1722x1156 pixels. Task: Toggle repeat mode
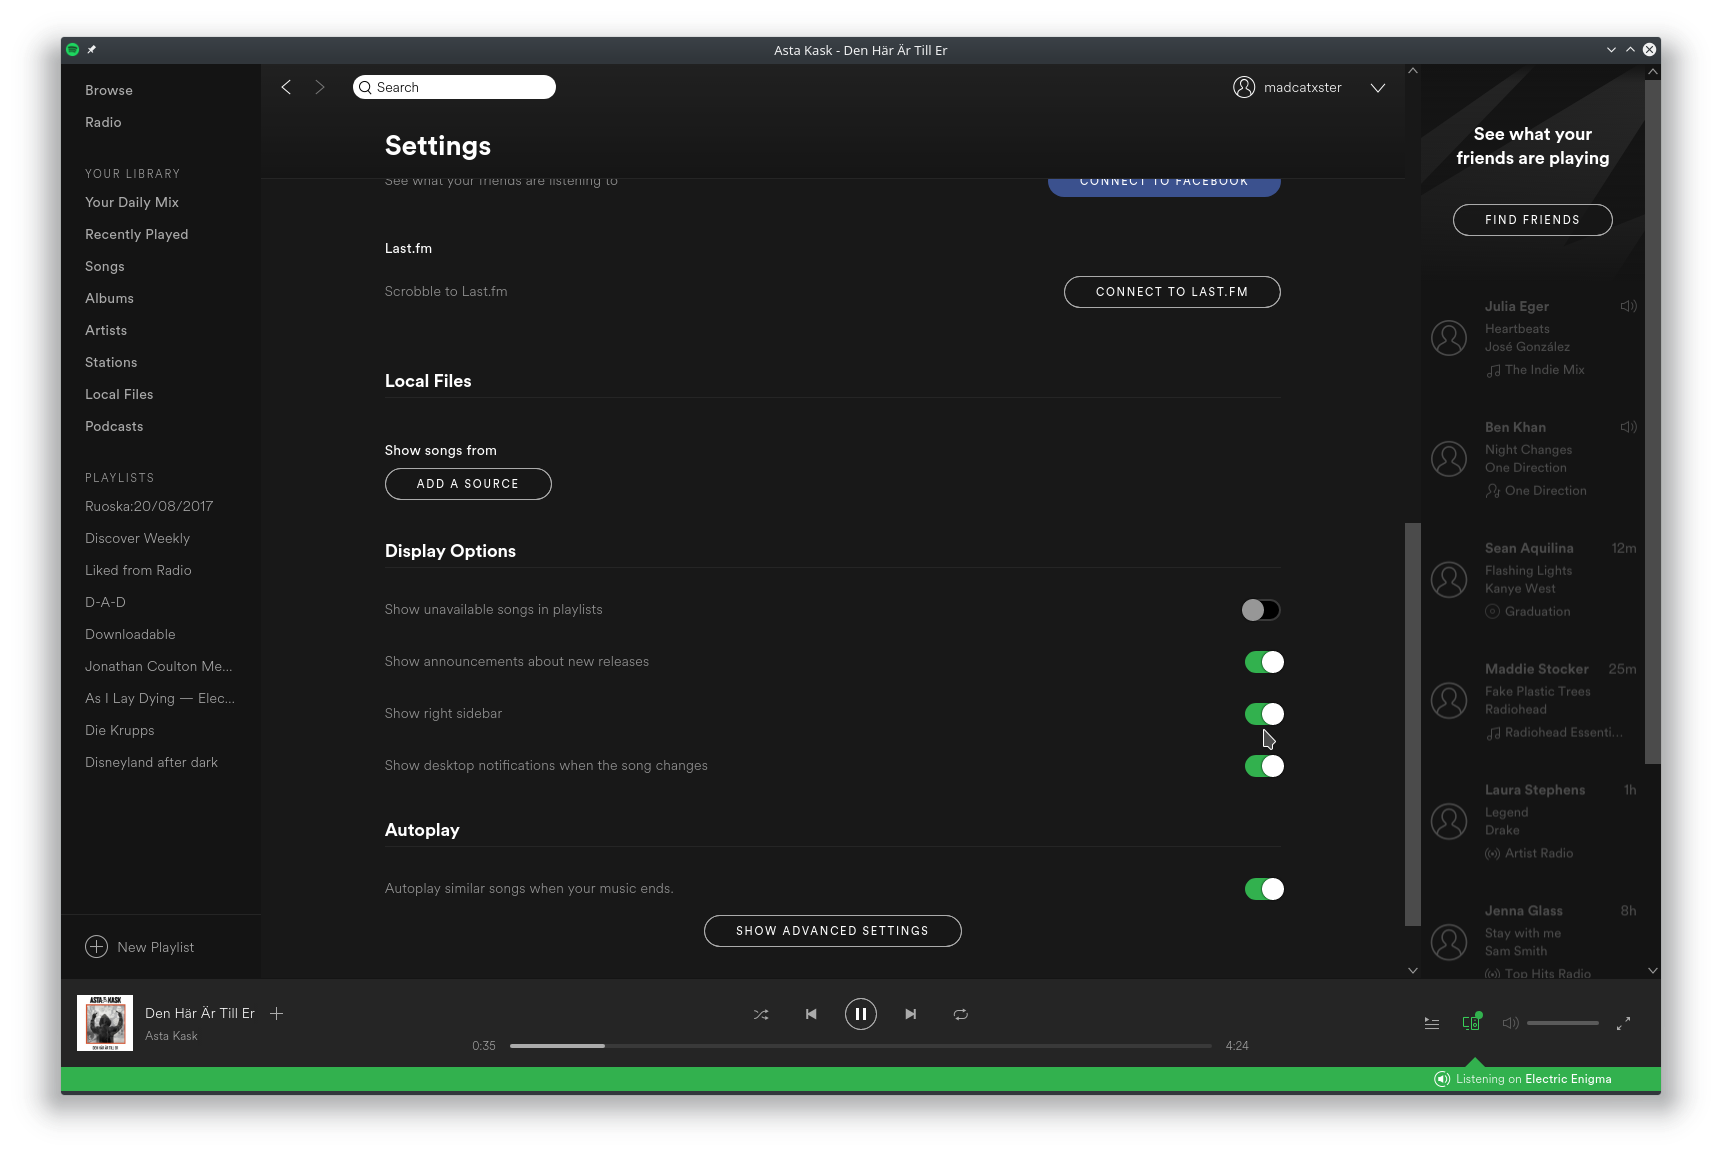(961, 1014)
